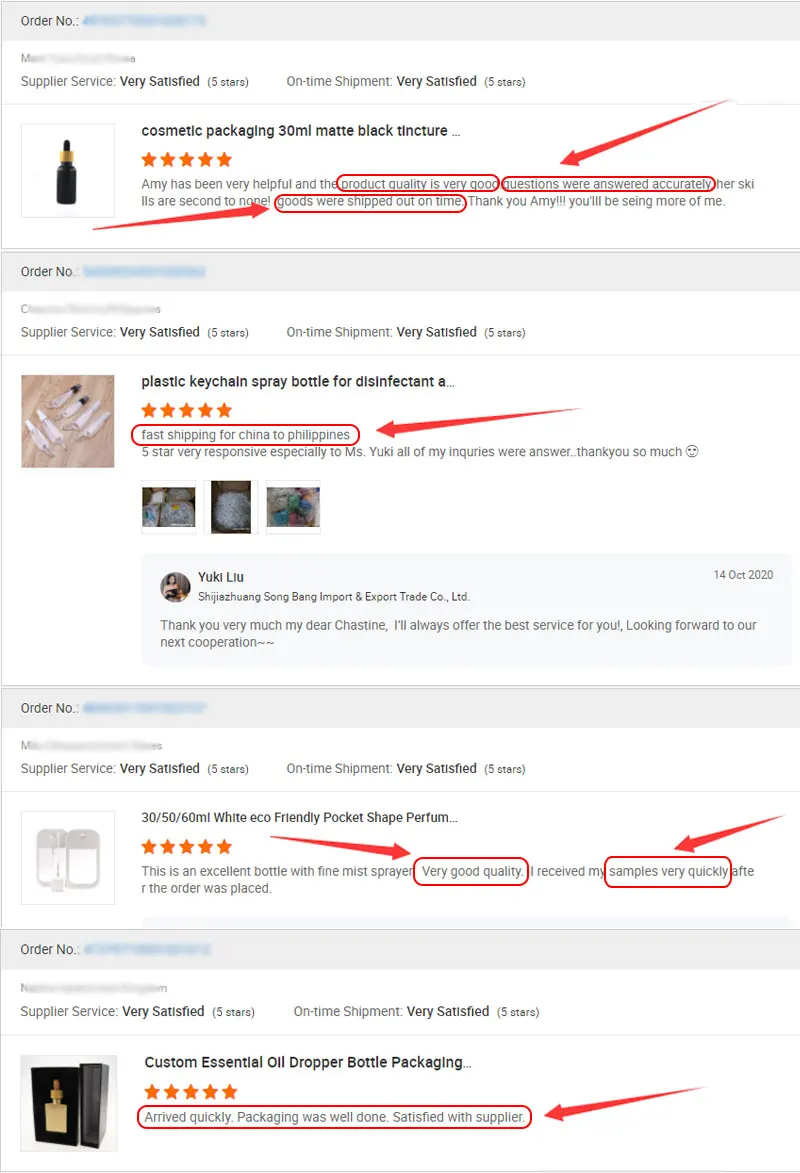Click the smiley emoji in Philippines review
800x1173 pixels.
(692, 451)
